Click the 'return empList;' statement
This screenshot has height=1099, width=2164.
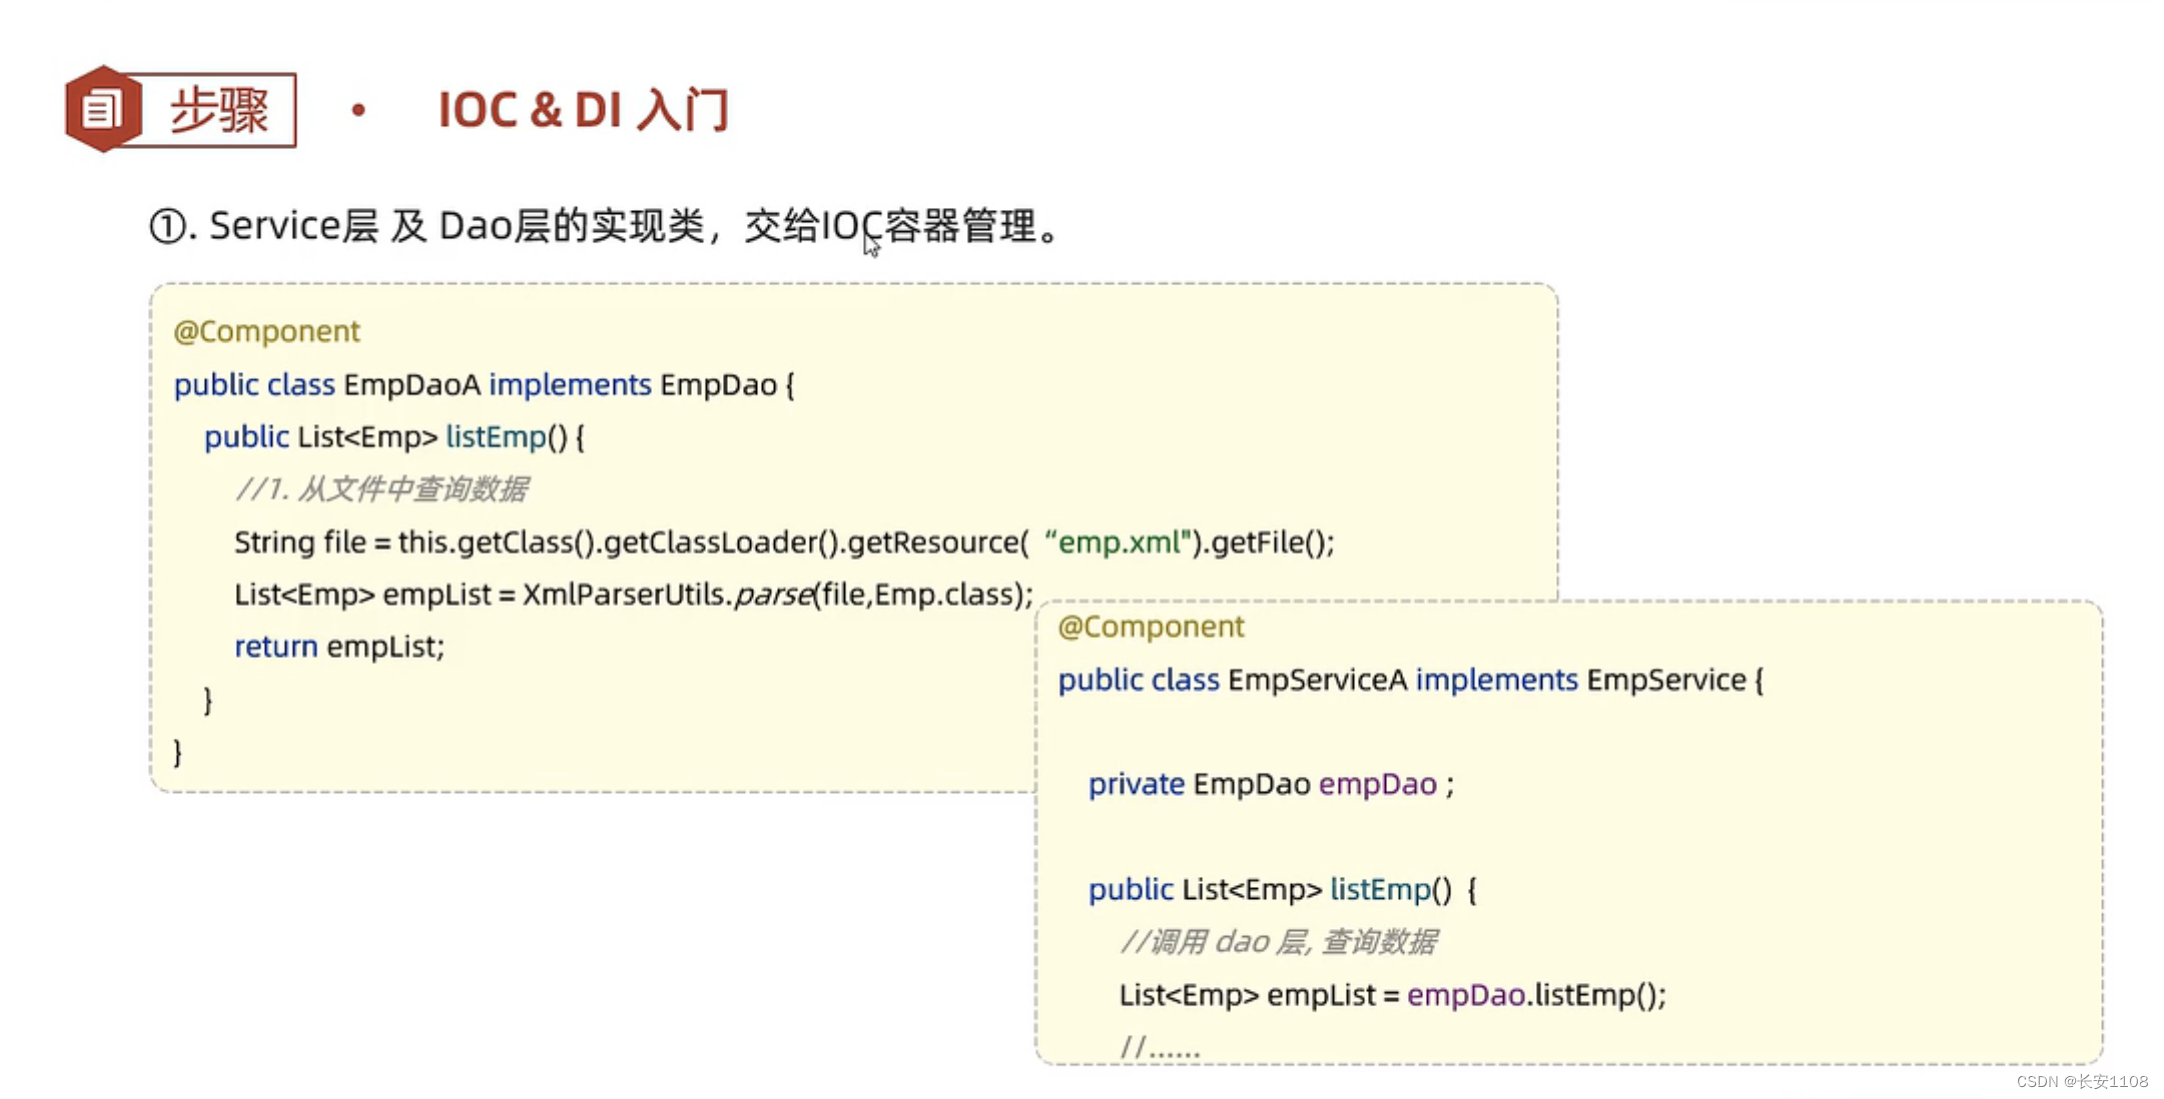(x=339, y=646)
